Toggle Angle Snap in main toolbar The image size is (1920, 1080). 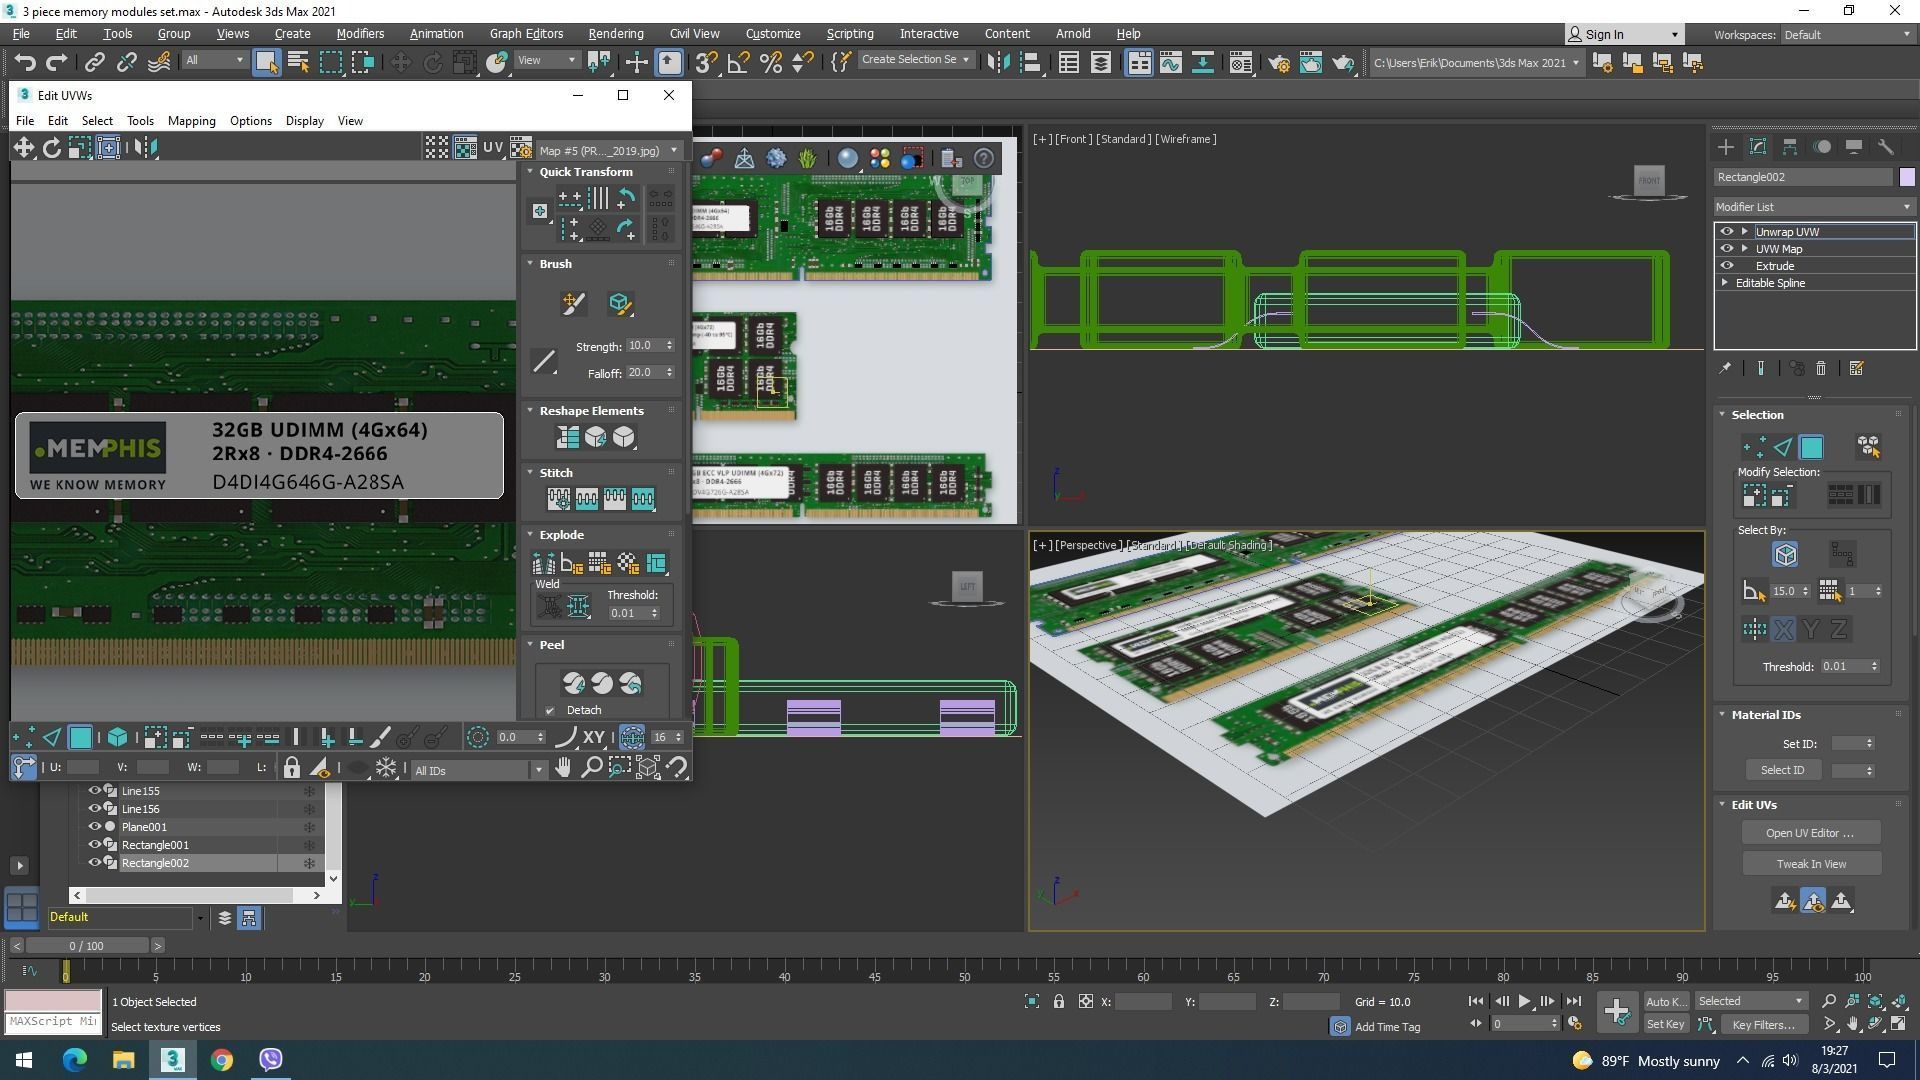(x=738, y=63)
